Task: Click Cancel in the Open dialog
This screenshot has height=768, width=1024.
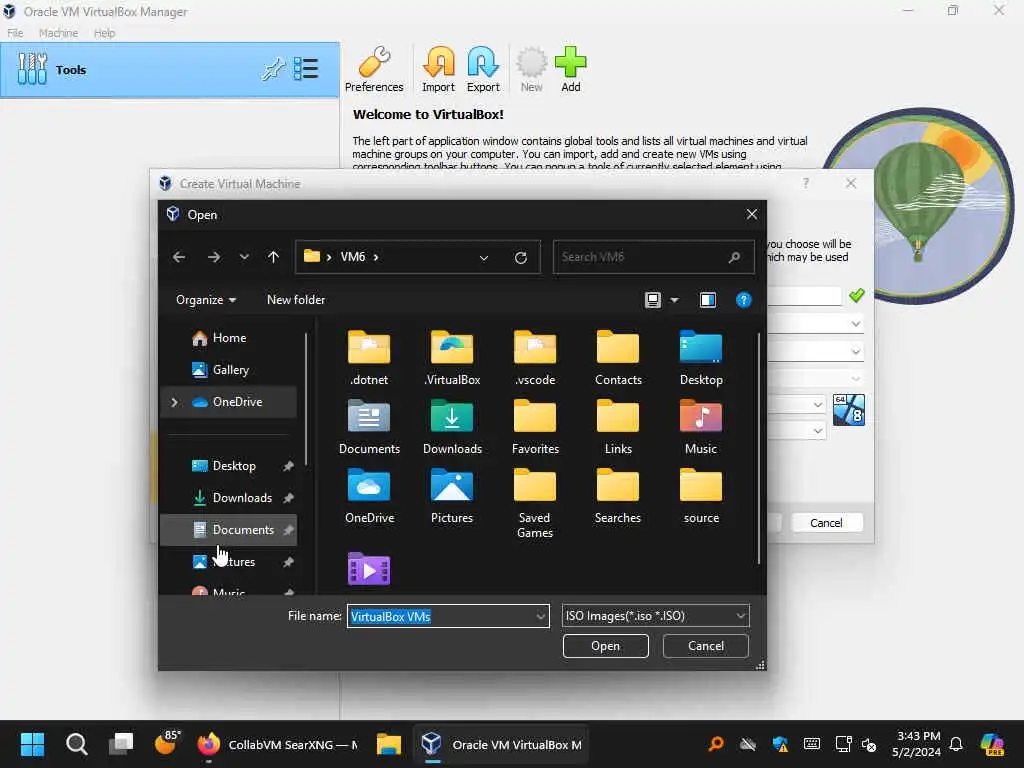Action: click(706, 646)
